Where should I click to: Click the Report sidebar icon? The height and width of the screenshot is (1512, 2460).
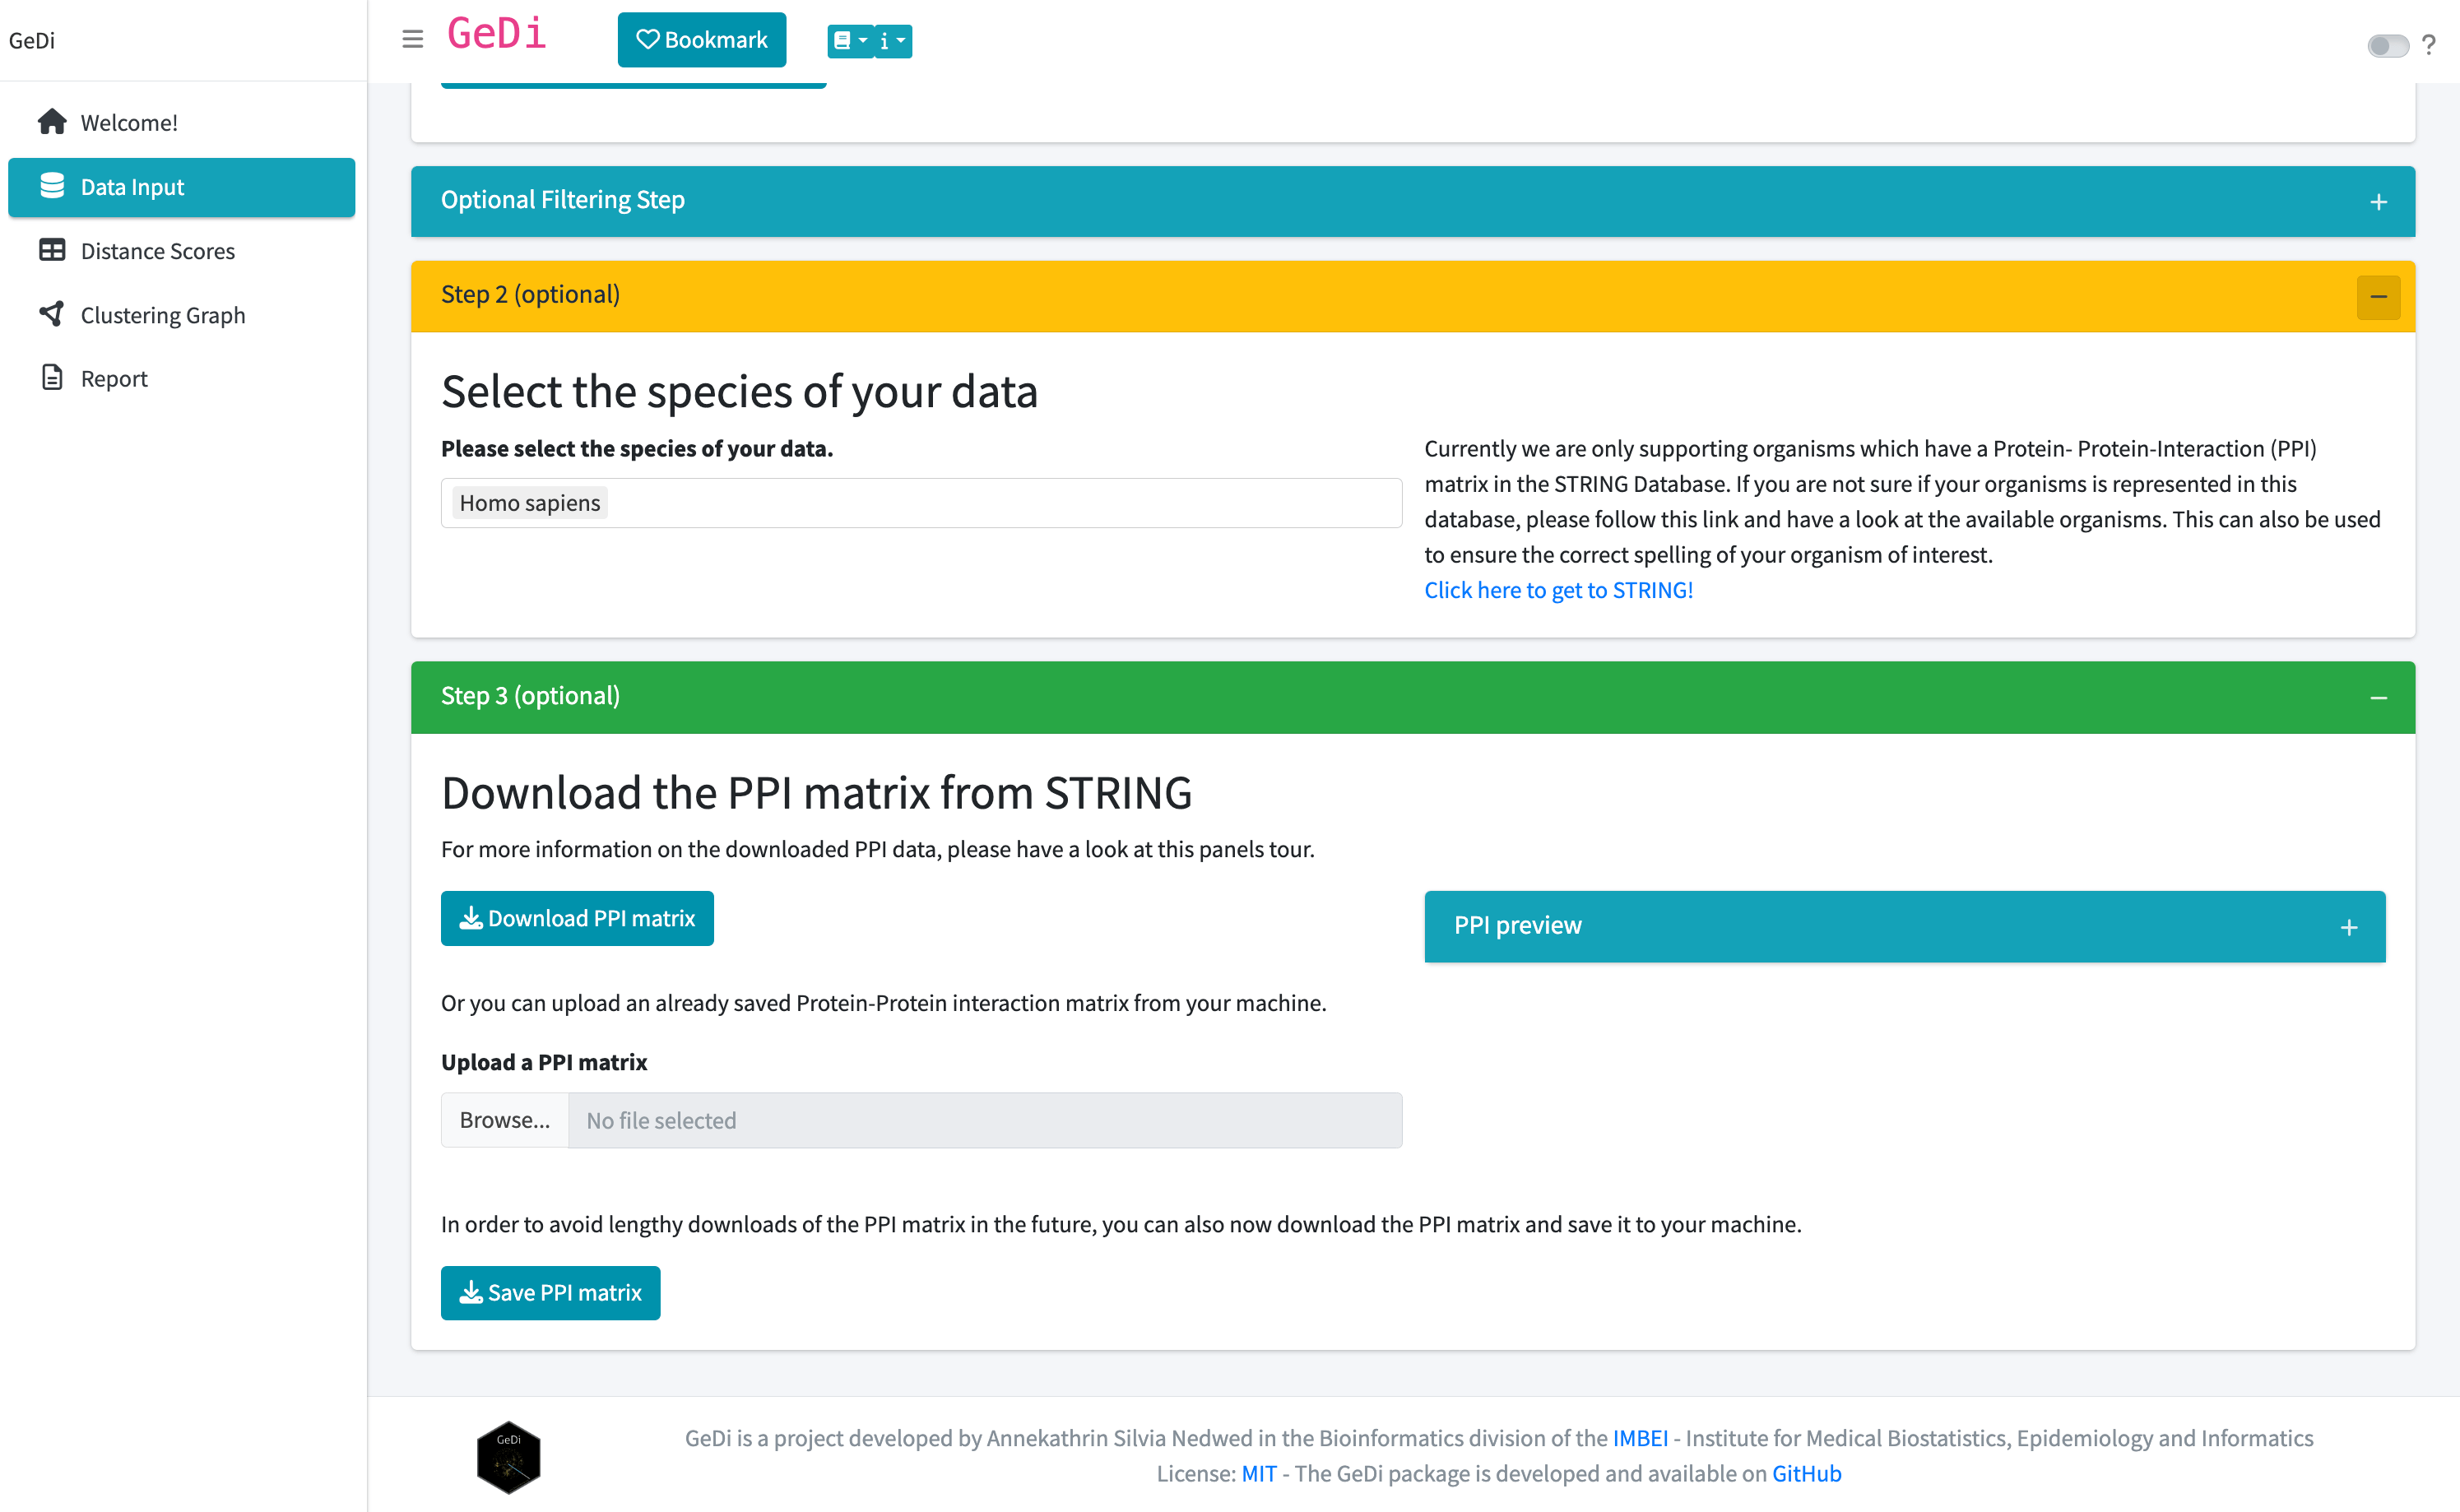(x=53, y=376)
